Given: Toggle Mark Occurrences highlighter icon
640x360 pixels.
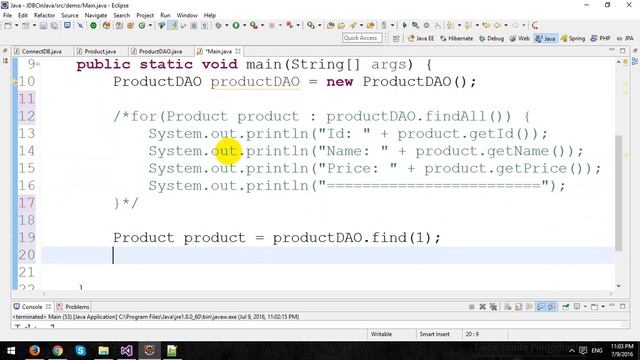Looking at the screenshot, I should (x=173, y=25).
